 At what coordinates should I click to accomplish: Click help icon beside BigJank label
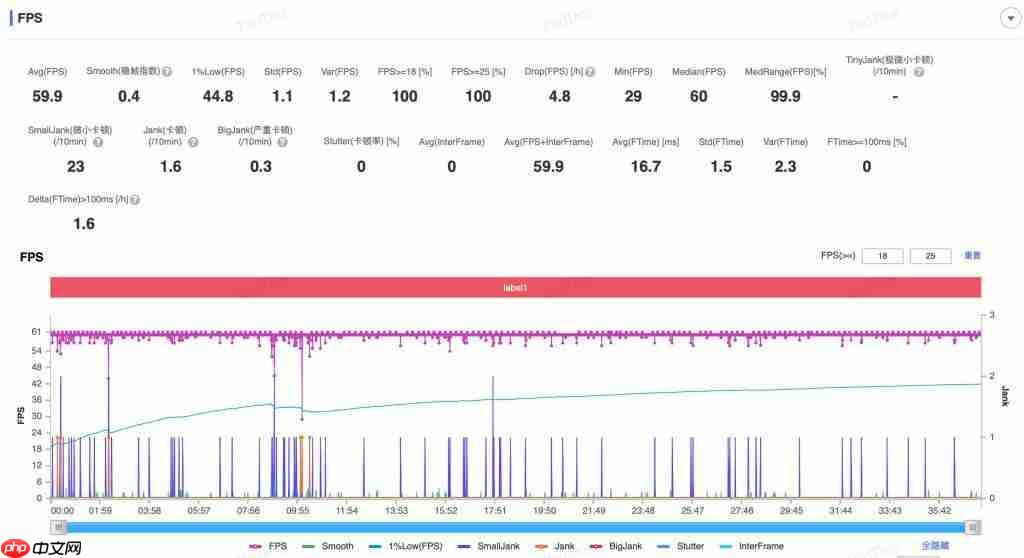point(282,142)
